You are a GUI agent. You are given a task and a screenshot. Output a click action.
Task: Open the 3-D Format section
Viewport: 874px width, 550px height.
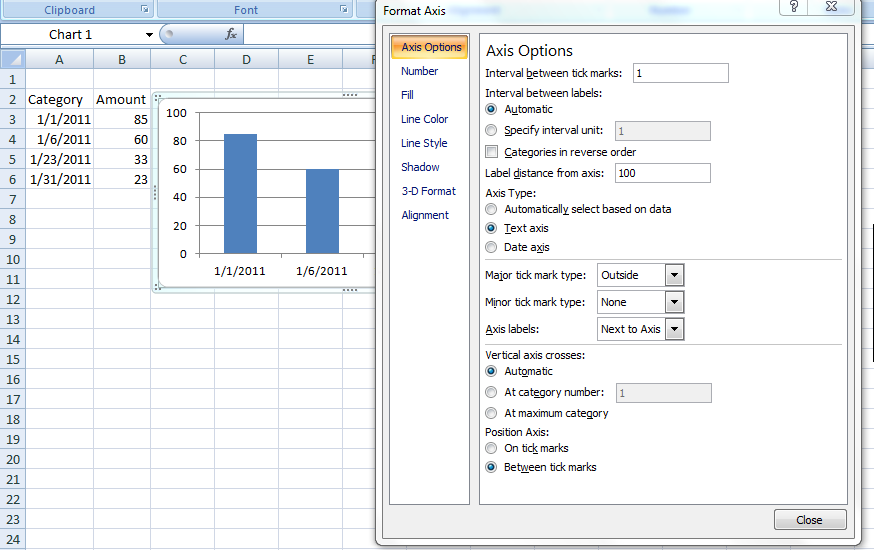429,191
